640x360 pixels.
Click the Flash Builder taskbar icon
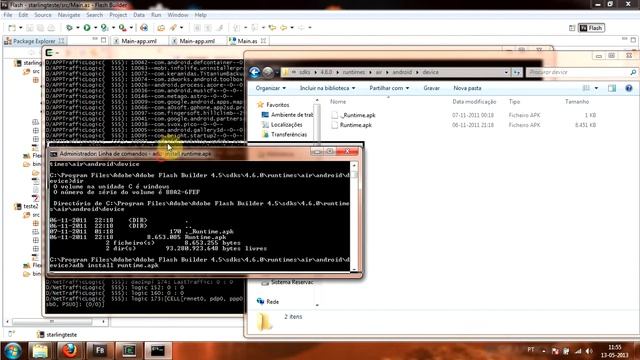pos(99,351)
